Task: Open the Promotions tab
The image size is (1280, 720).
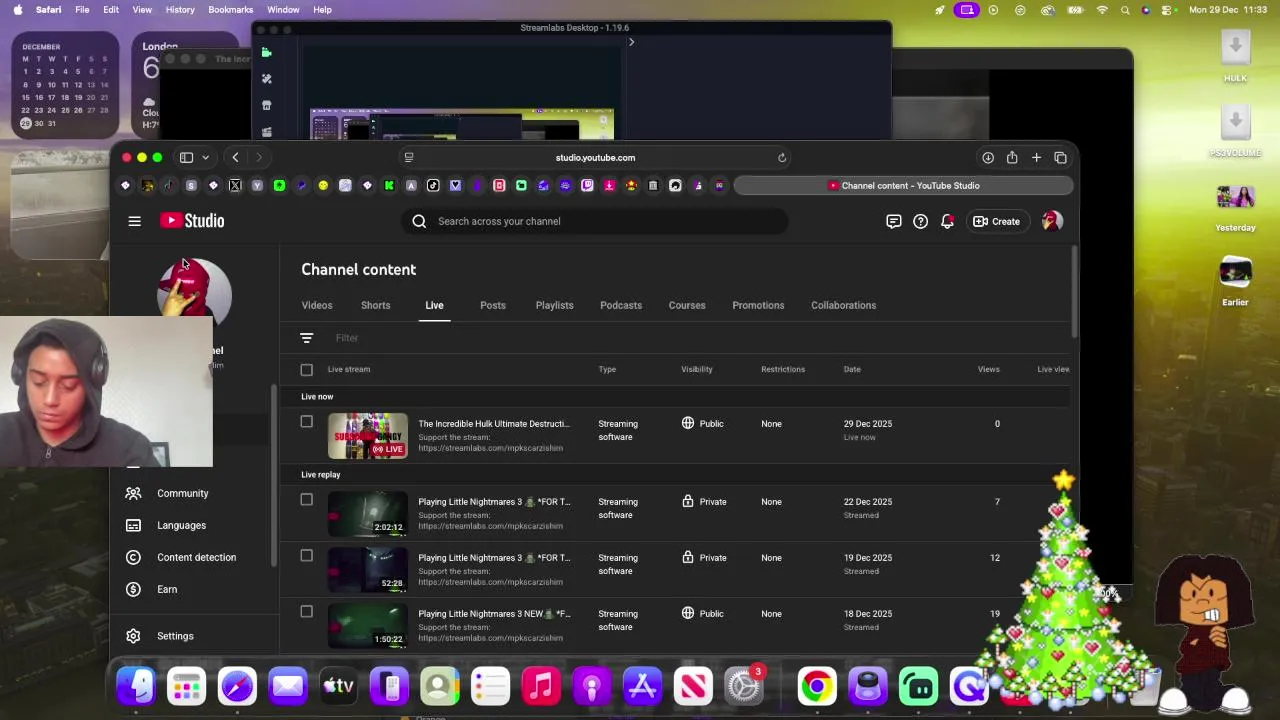Action: pyautogui.click(x=758, y=305)
